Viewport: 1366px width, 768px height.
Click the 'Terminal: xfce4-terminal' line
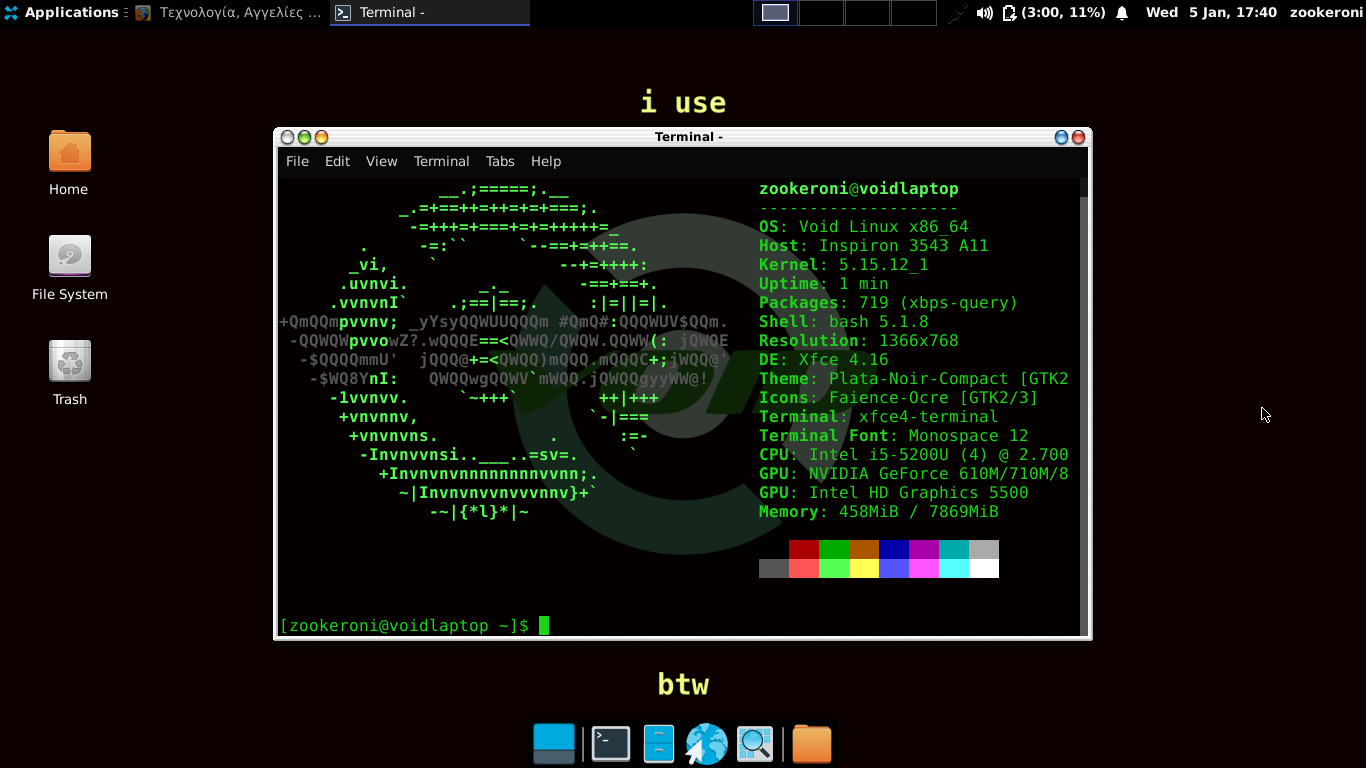[x=879, y=417]
